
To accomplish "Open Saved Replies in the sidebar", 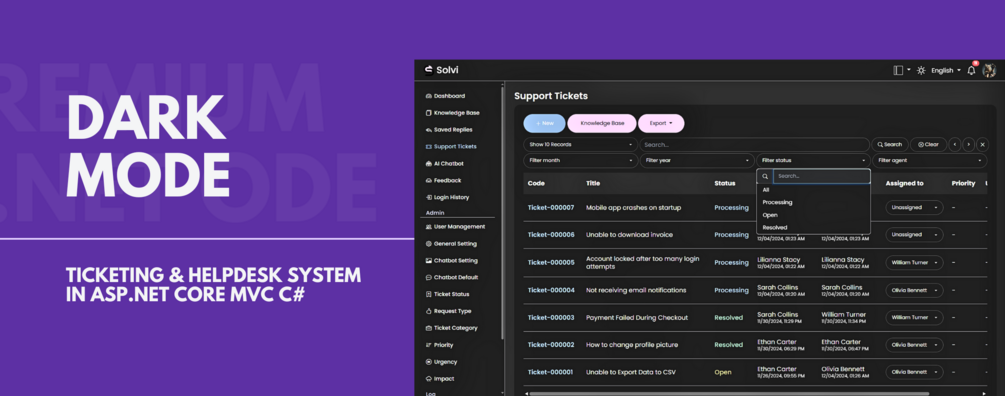I will pos(453,129).
